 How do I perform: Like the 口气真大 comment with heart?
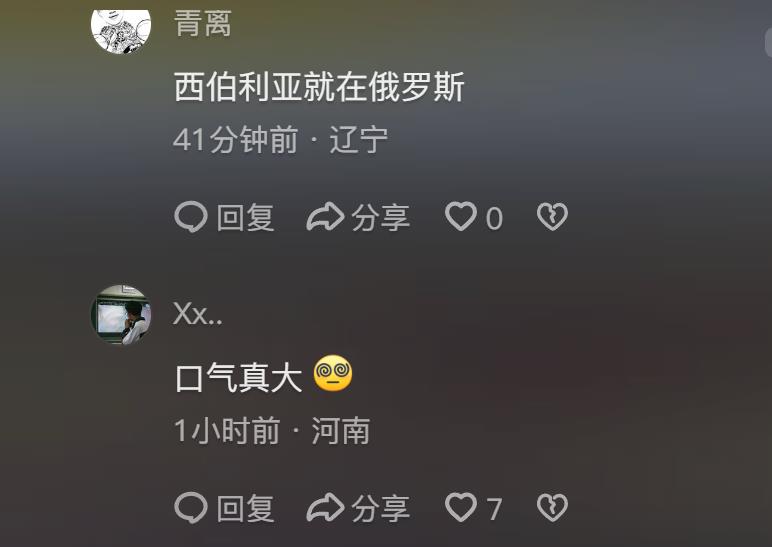461,508
